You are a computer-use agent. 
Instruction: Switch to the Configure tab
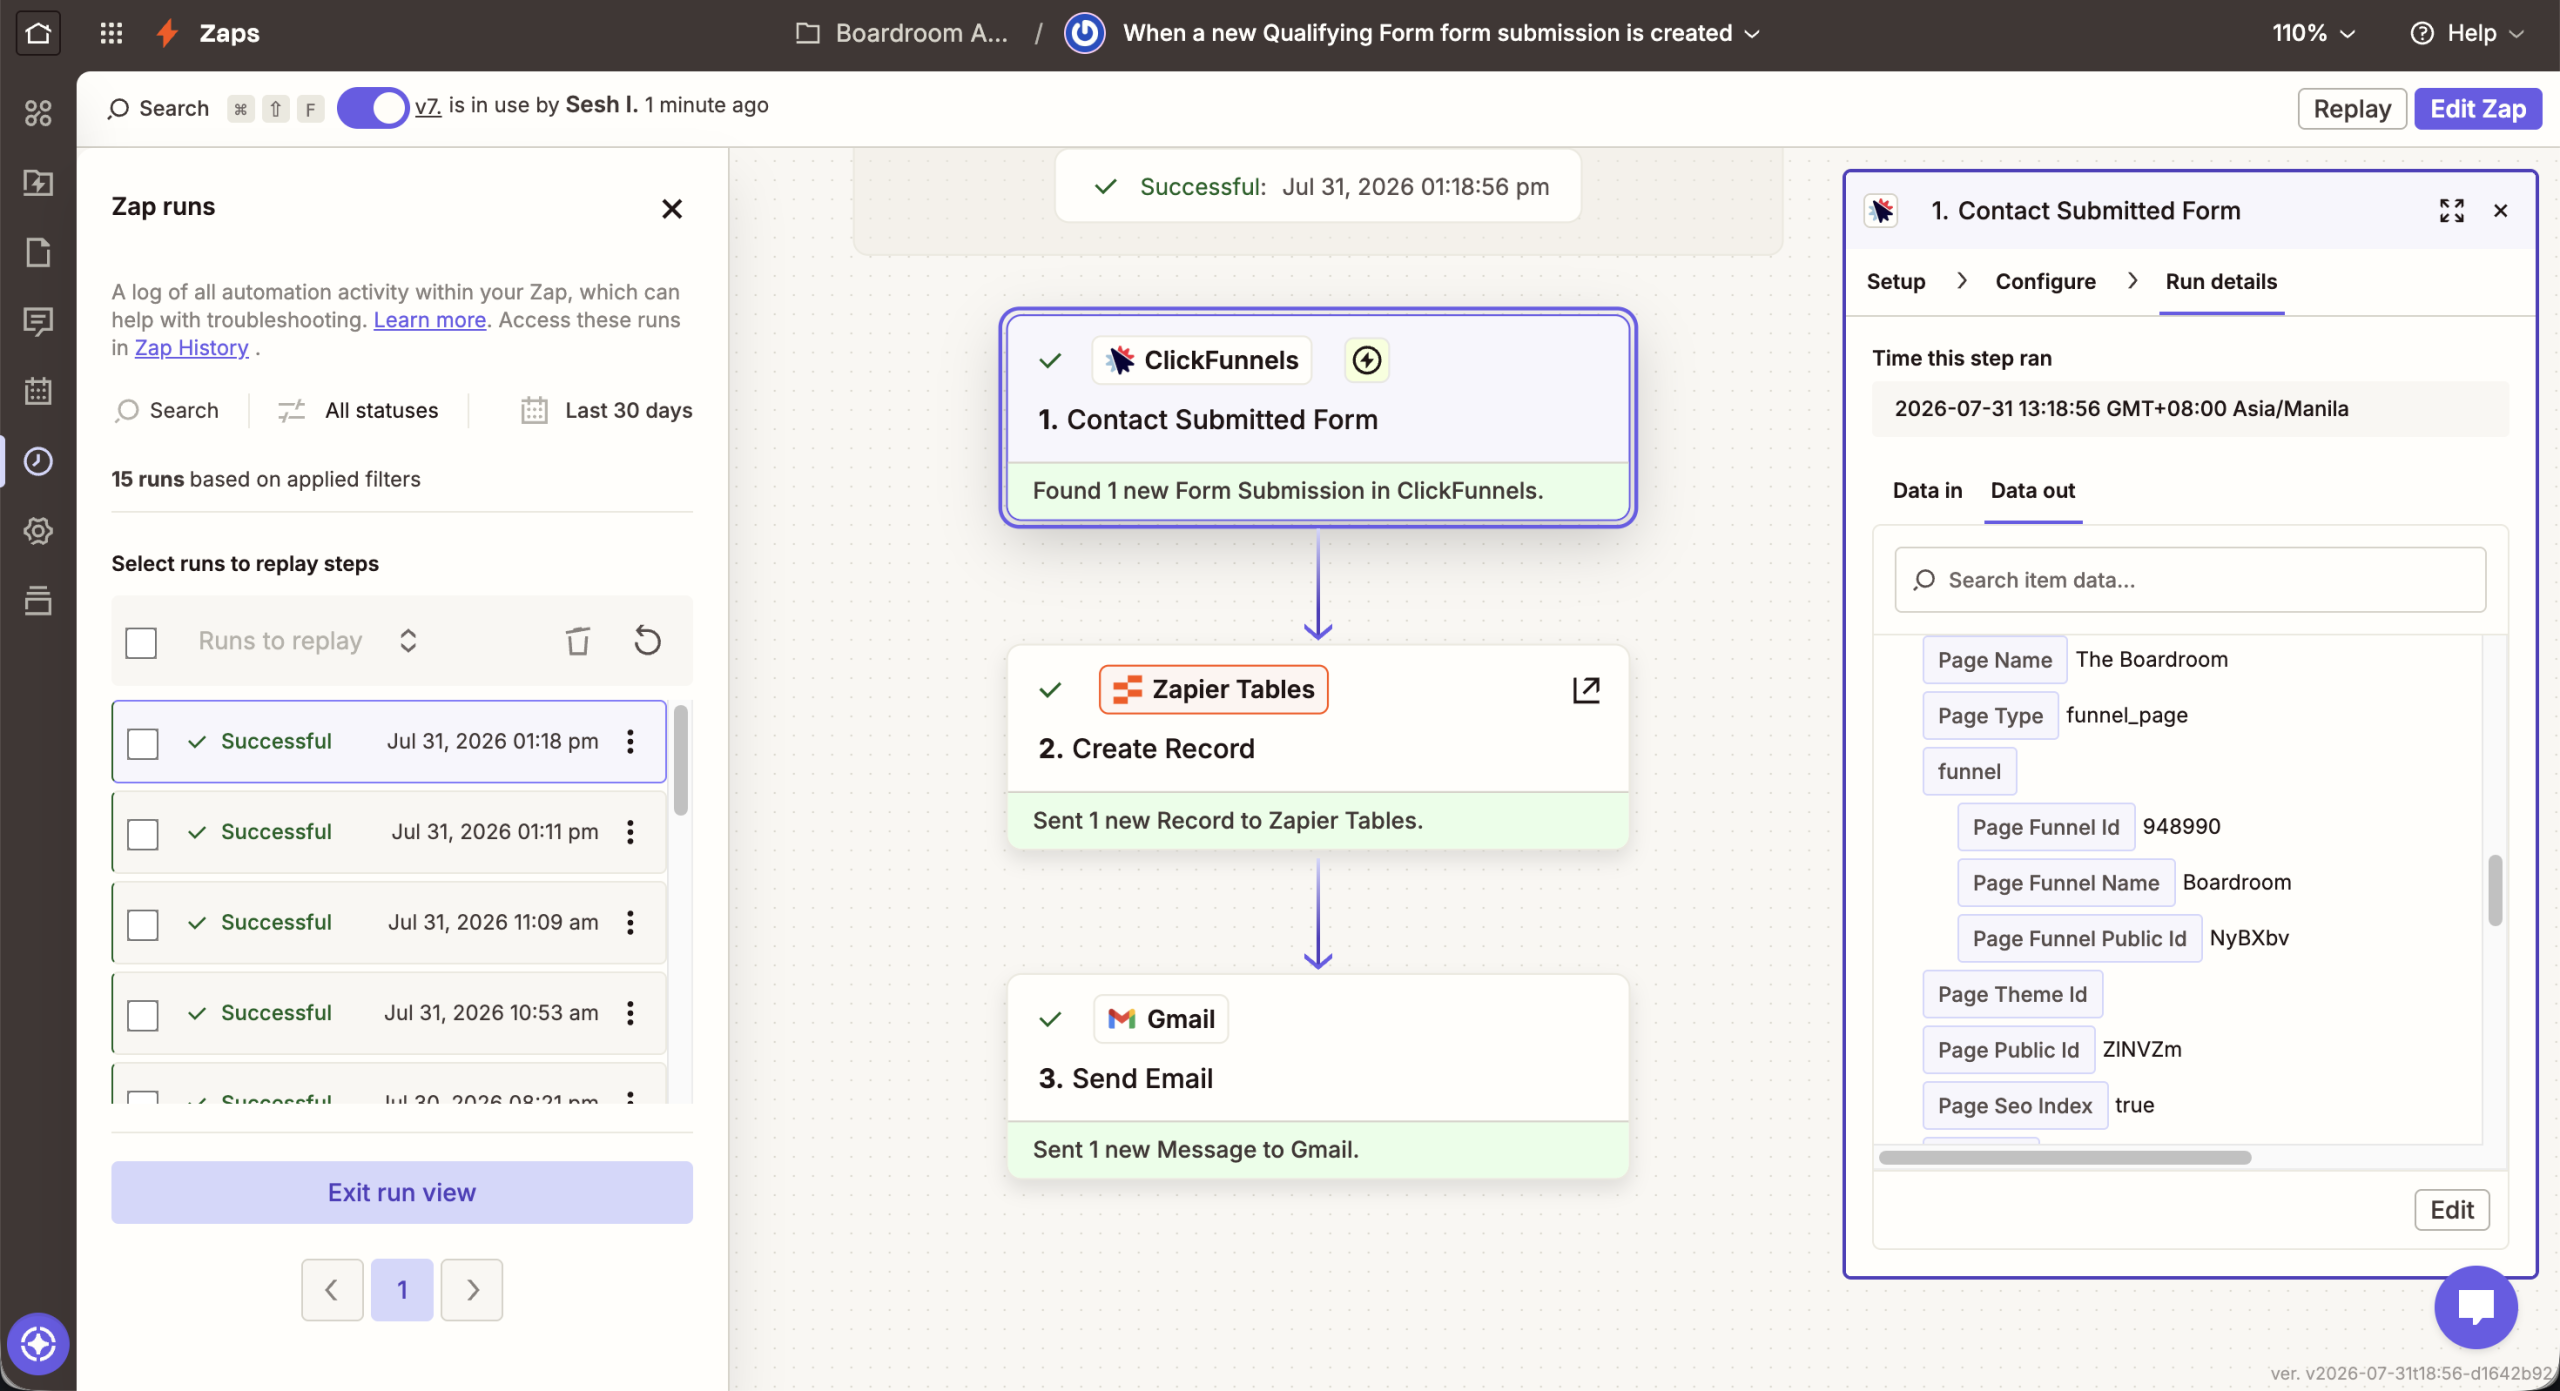tap(2045, 282)
